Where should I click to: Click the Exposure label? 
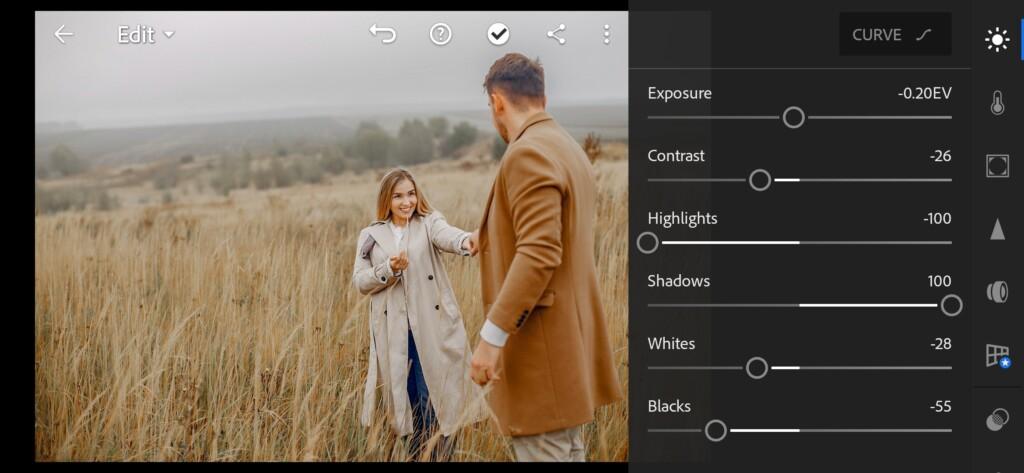(x=679, y=93)
